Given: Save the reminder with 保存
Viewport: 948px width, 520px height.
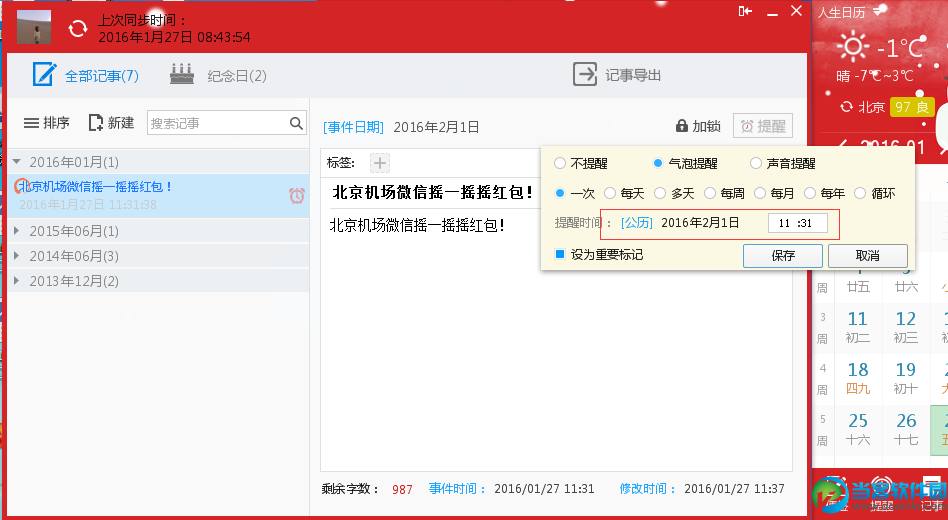Looking at the screenshot, I should (783, 256).
